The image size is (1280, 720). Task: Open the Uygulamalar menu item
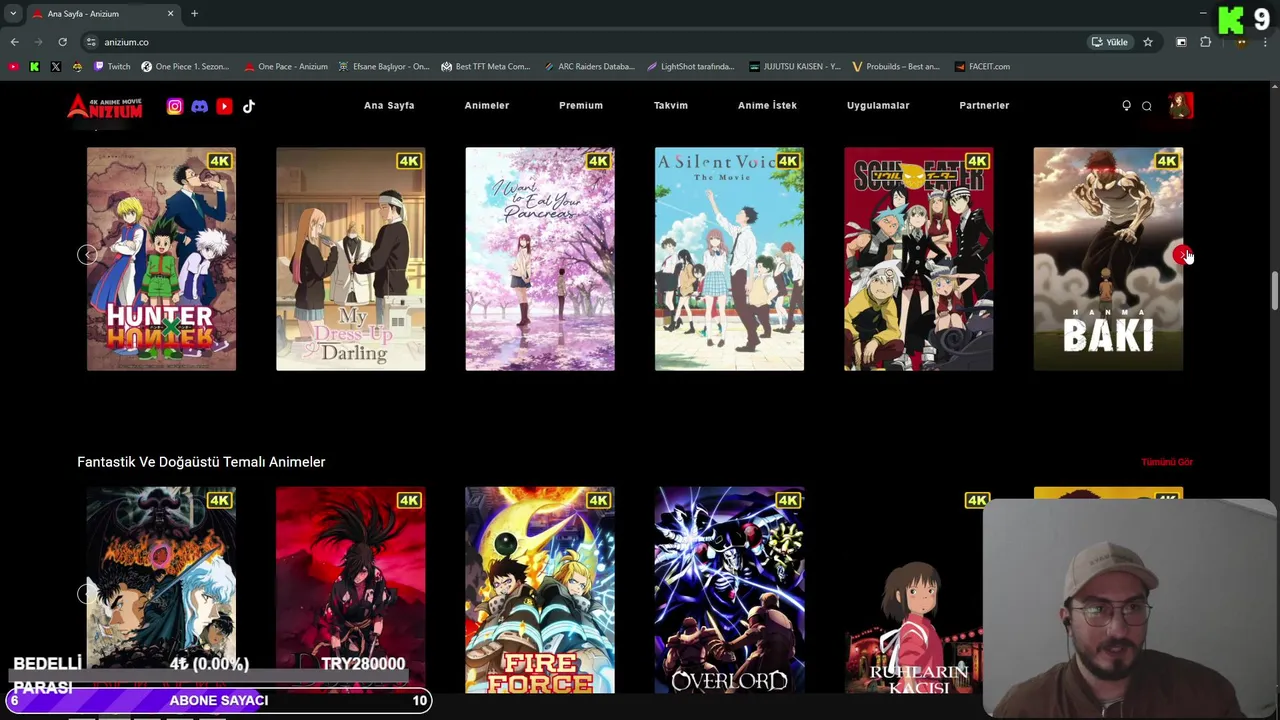878,106
